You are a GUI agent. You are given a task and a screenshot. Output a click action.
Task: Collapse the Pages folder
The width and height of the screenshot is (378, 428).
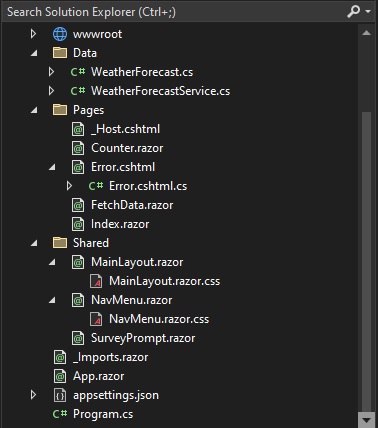[34, 110]
